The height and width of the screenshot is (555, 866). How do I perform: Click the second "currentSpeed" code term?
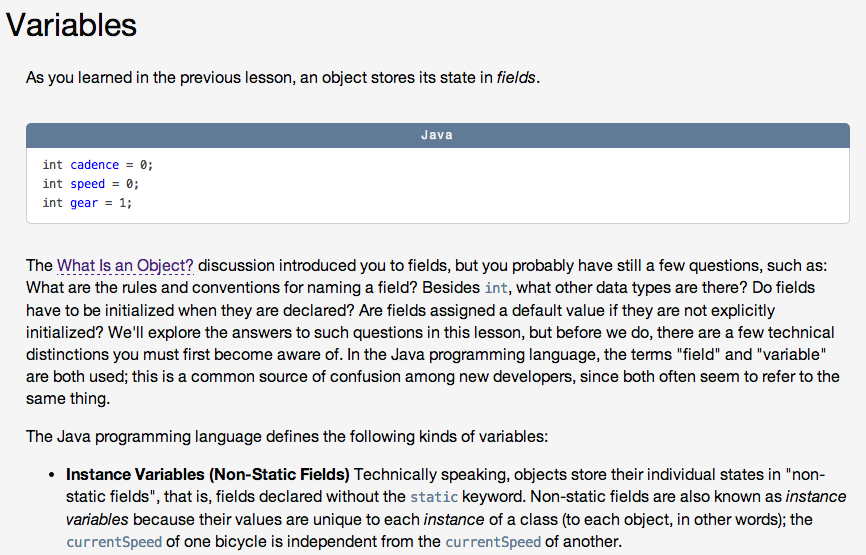point(486,542)
